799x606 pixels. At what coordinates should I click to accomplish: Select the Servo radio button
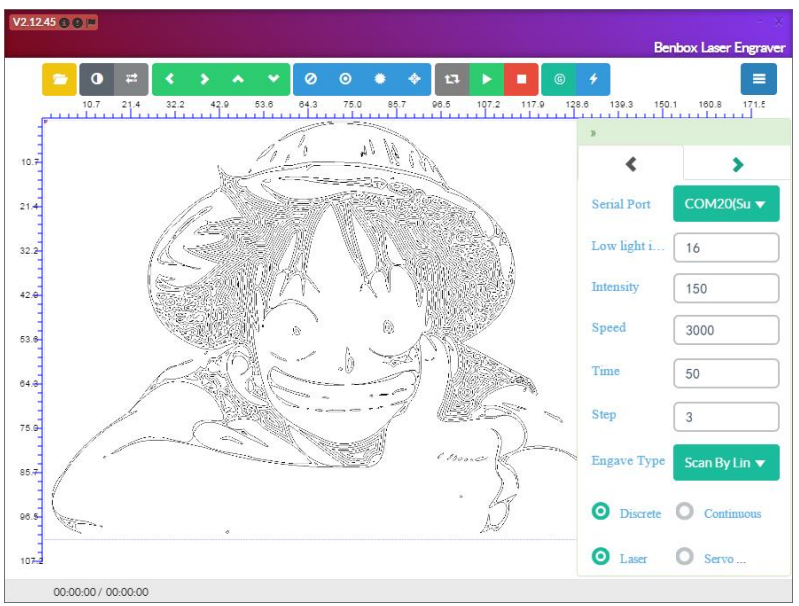(685, 556)
